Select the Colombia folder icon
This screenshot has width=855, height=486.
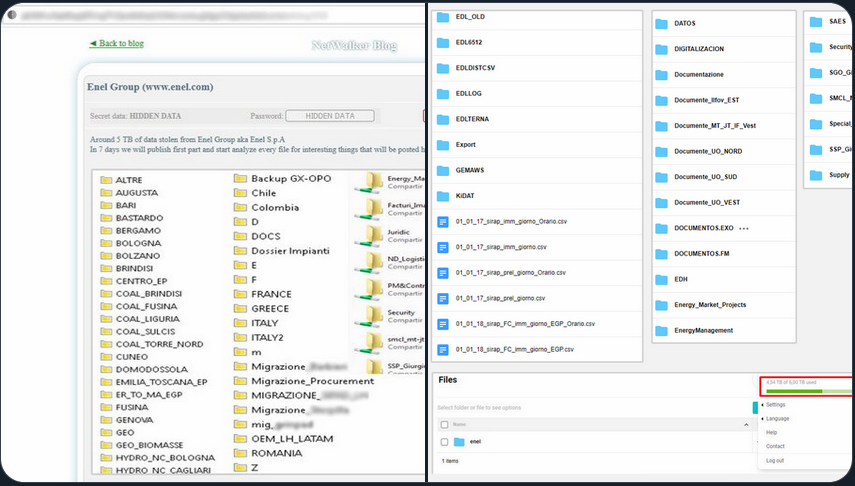pyautogui.click(x=240, y=207)
